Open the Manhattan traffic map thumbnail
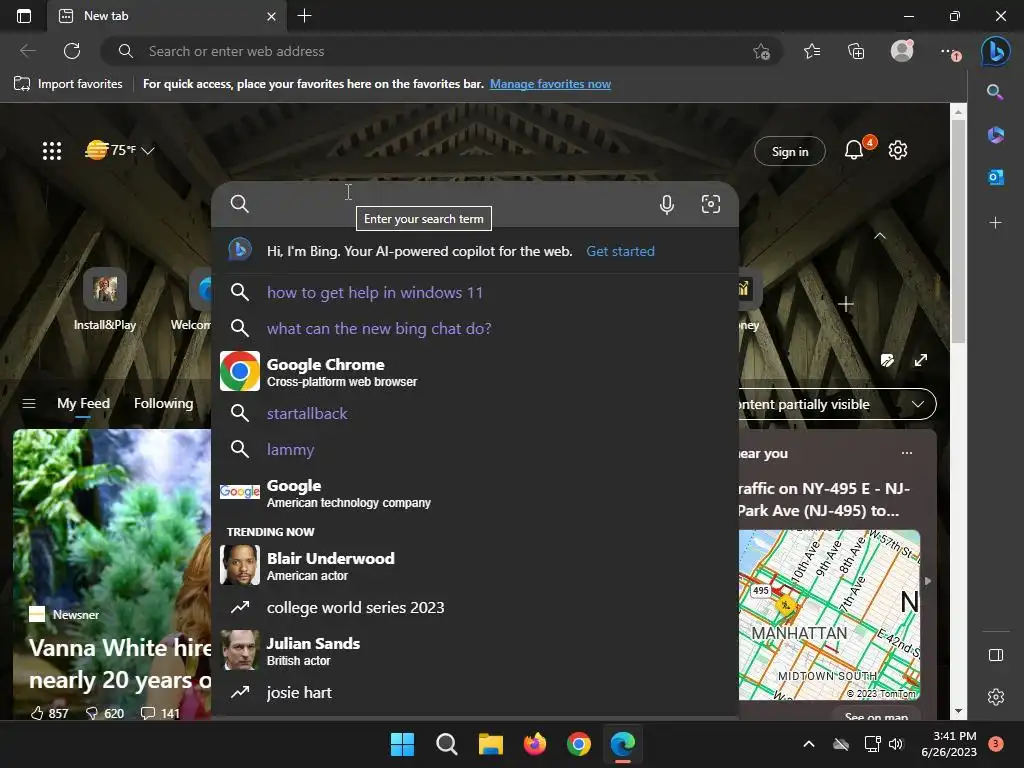Image resolution: width=1024 pixels, height=768 pixels. coord(829,615)
